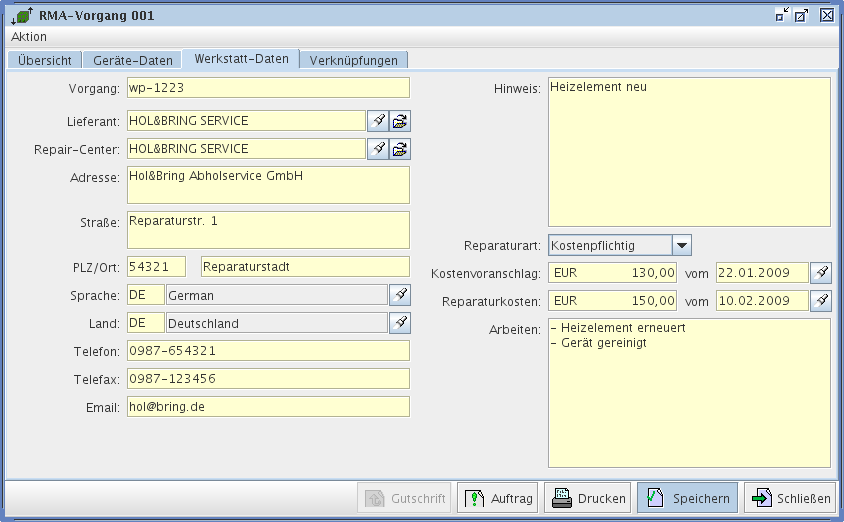844x522 pixels.
Task: Open the folder icon beside Repair-Center field
Action: pos(400,149)
